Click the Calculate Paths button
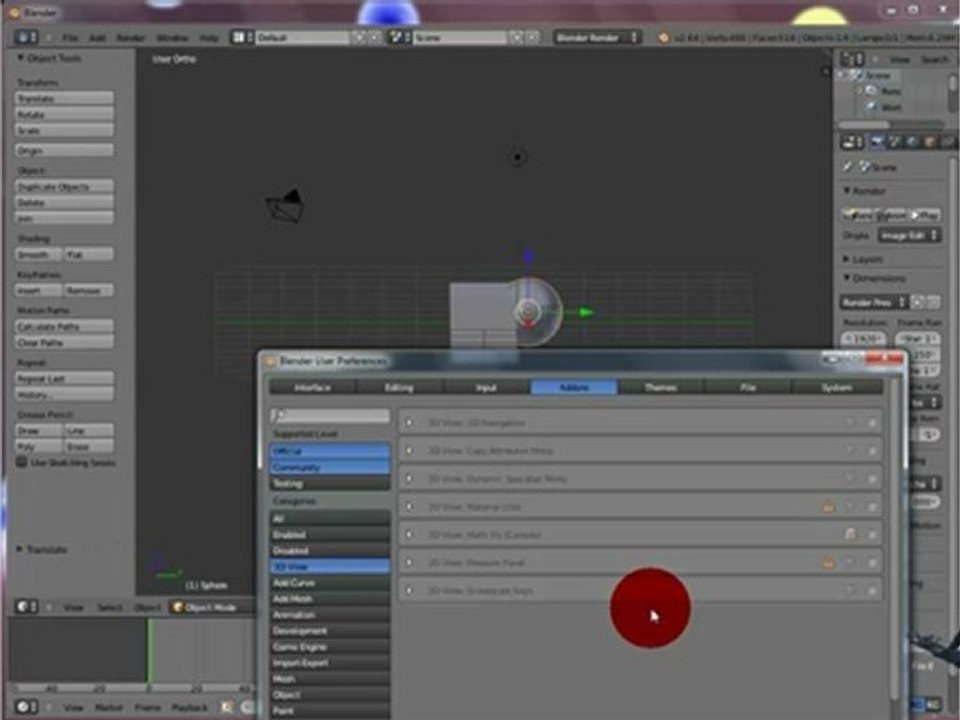The width and height of the screenshot is (960, 720). (64, 326)
